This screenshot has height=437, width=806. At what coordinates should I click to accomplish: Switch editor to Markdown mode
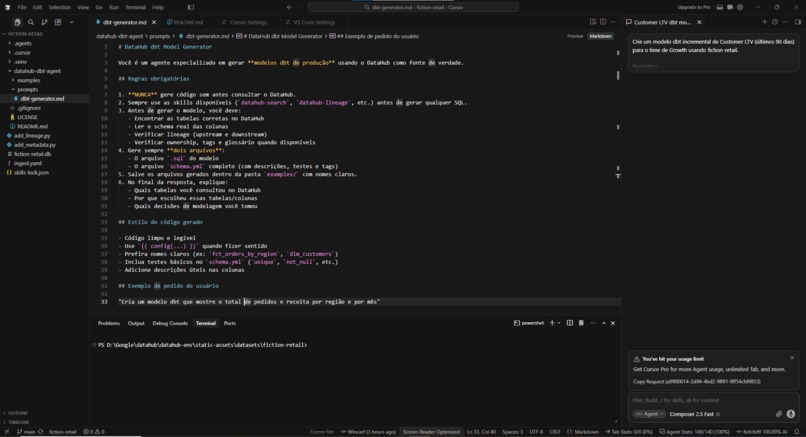point(600,36)
